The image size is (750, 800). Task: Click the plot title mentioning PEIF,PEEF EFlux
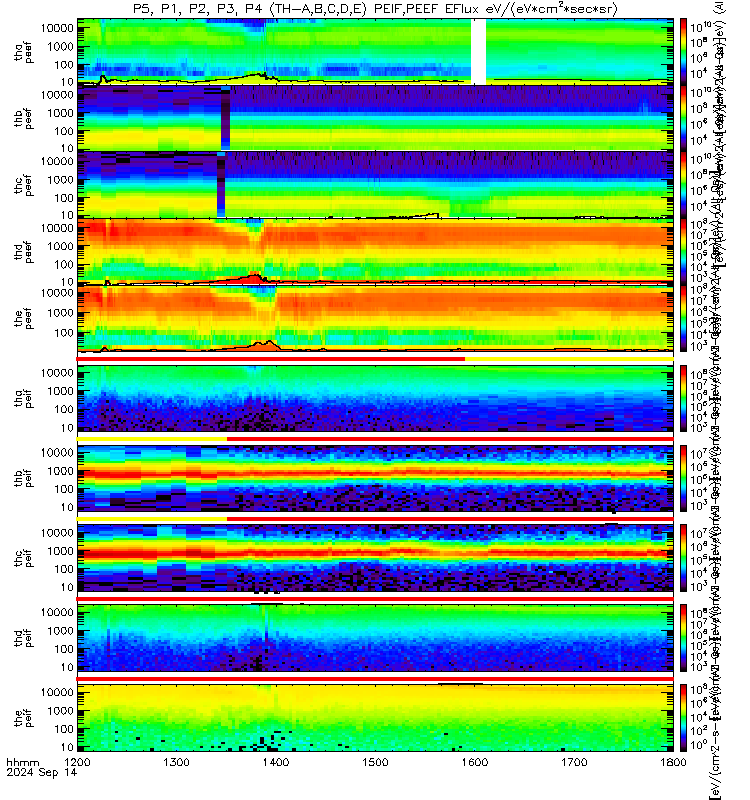tap(375, 9)
